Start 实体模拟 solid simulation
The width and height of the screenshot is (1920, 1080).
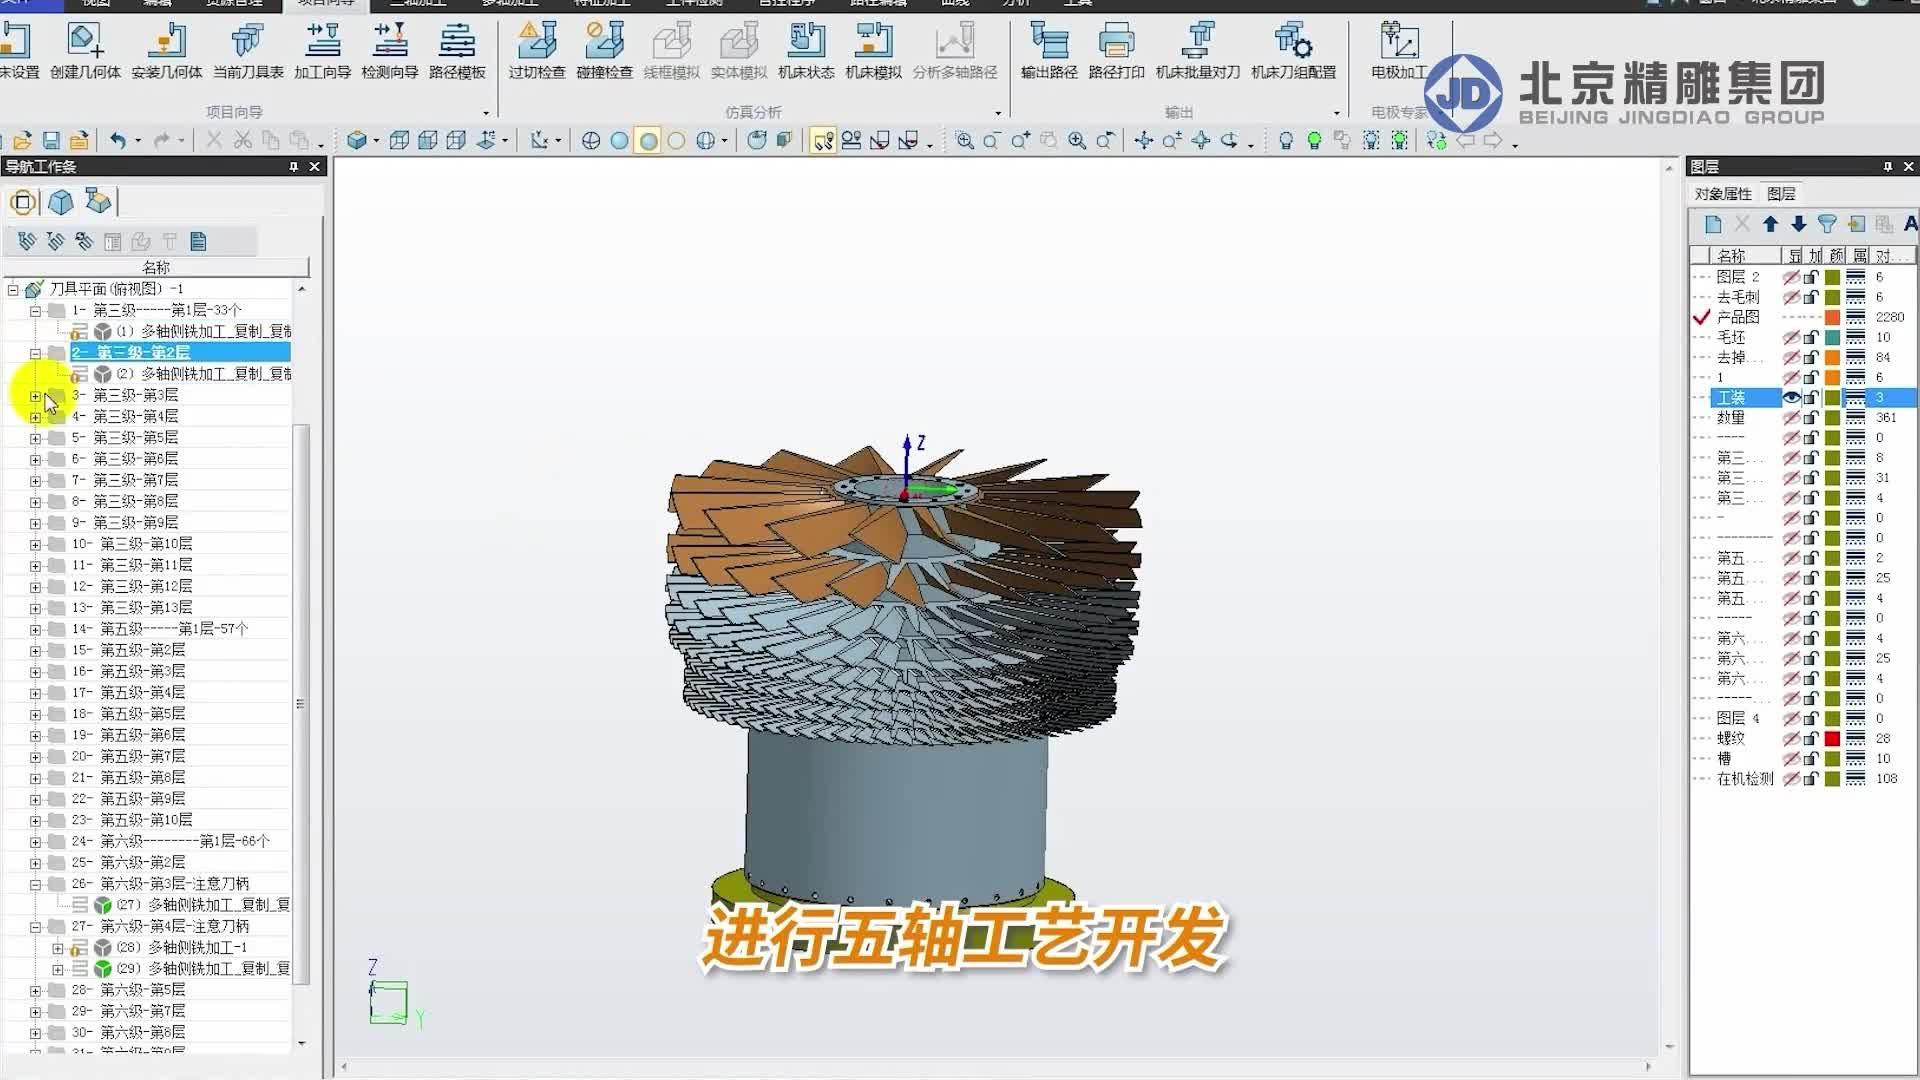(x=737, y=50)
